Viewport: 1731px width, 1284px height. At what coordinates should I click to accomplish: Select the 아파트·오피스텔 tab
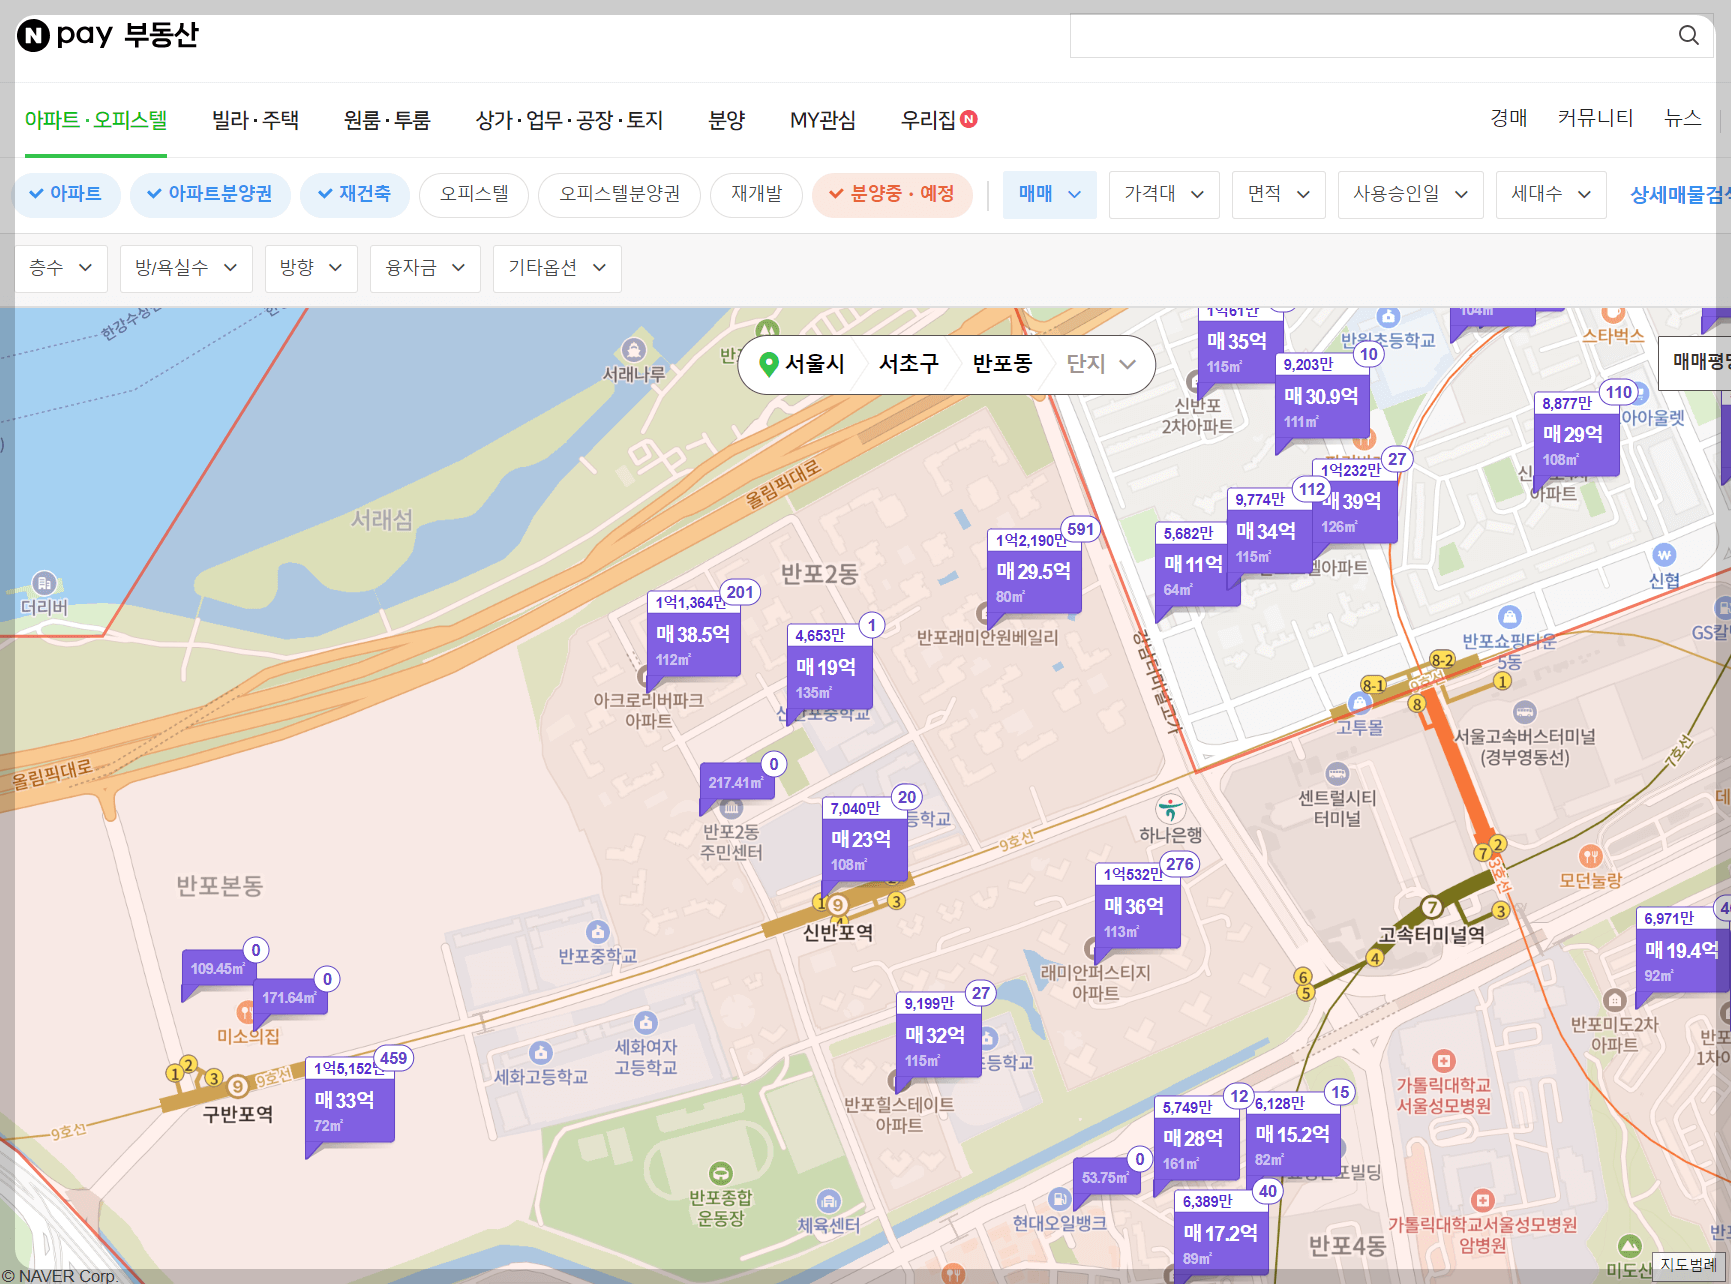(96, 120)
